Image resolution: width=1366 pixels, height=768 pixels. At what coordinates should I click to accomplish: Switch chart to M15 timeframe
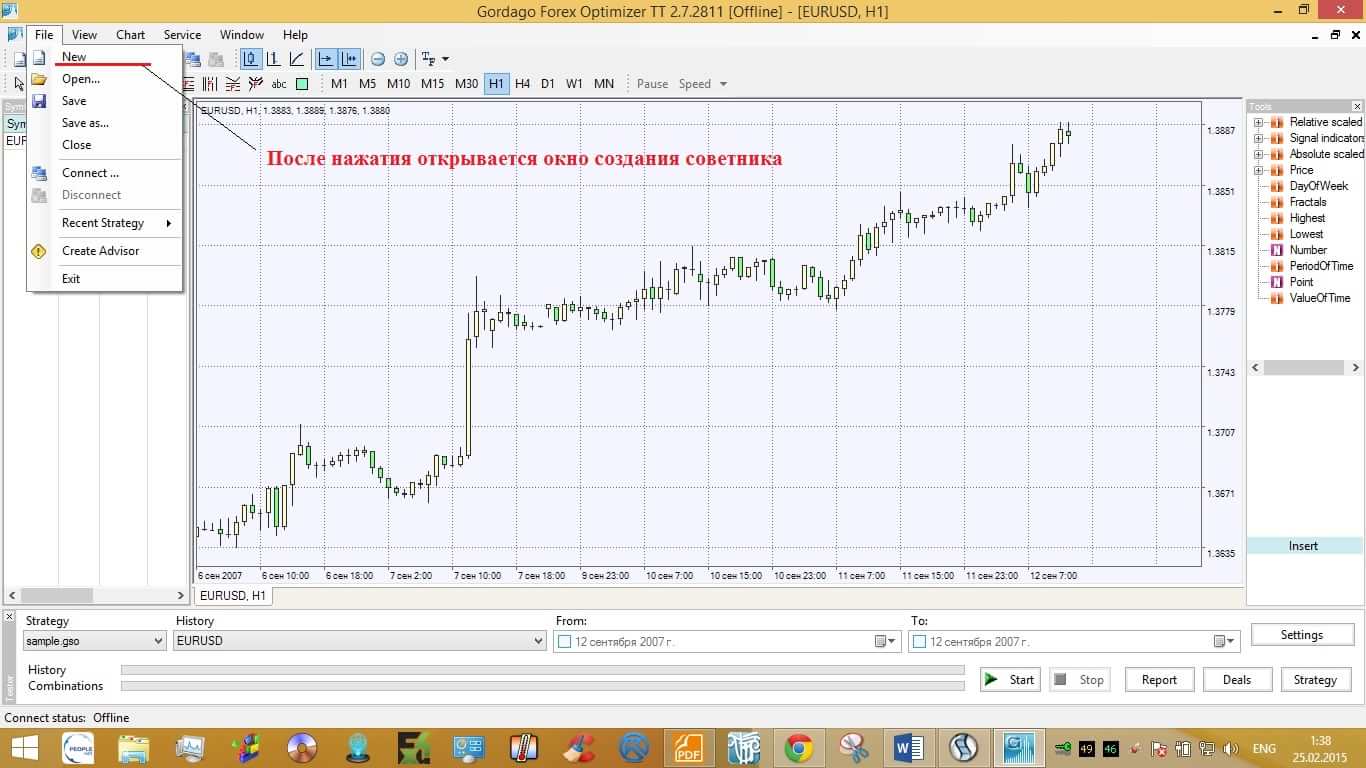(433, 84)
